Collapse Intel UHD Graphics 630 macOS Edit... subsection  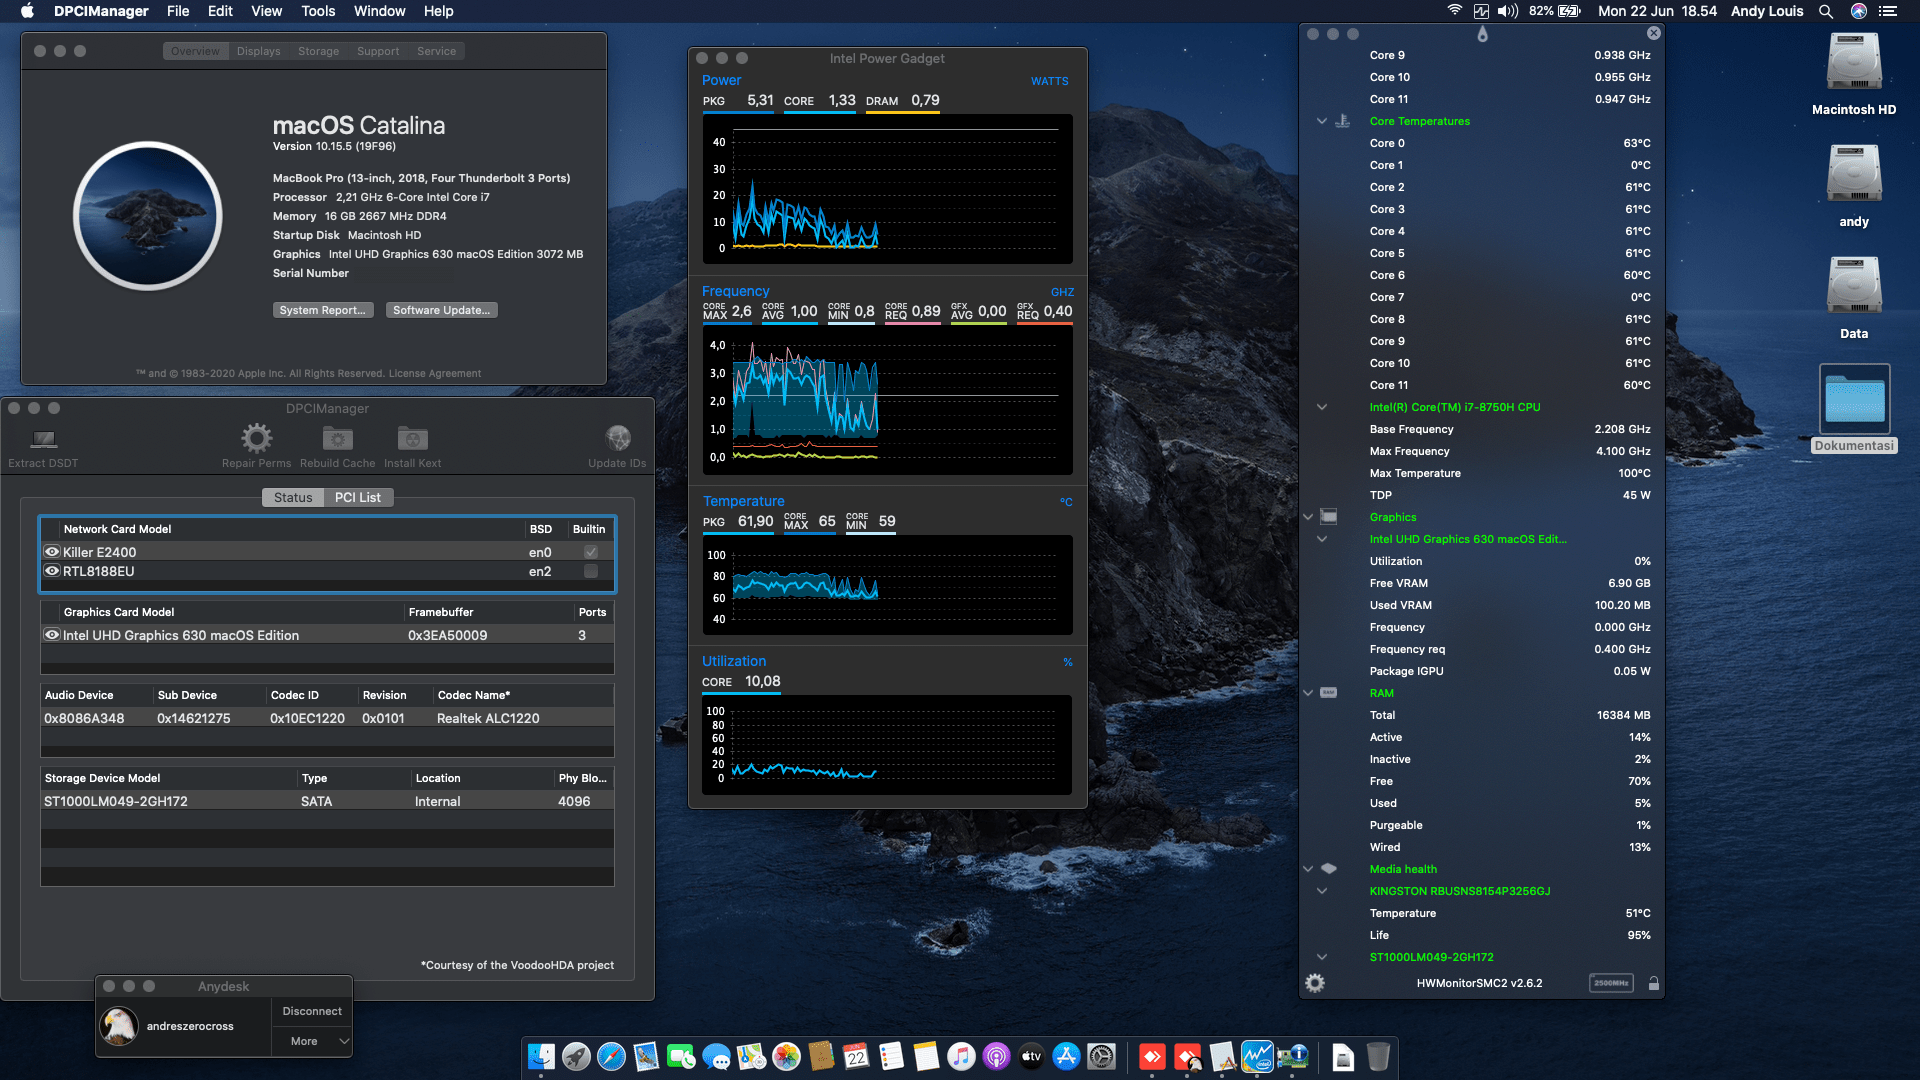point(1322,539)
